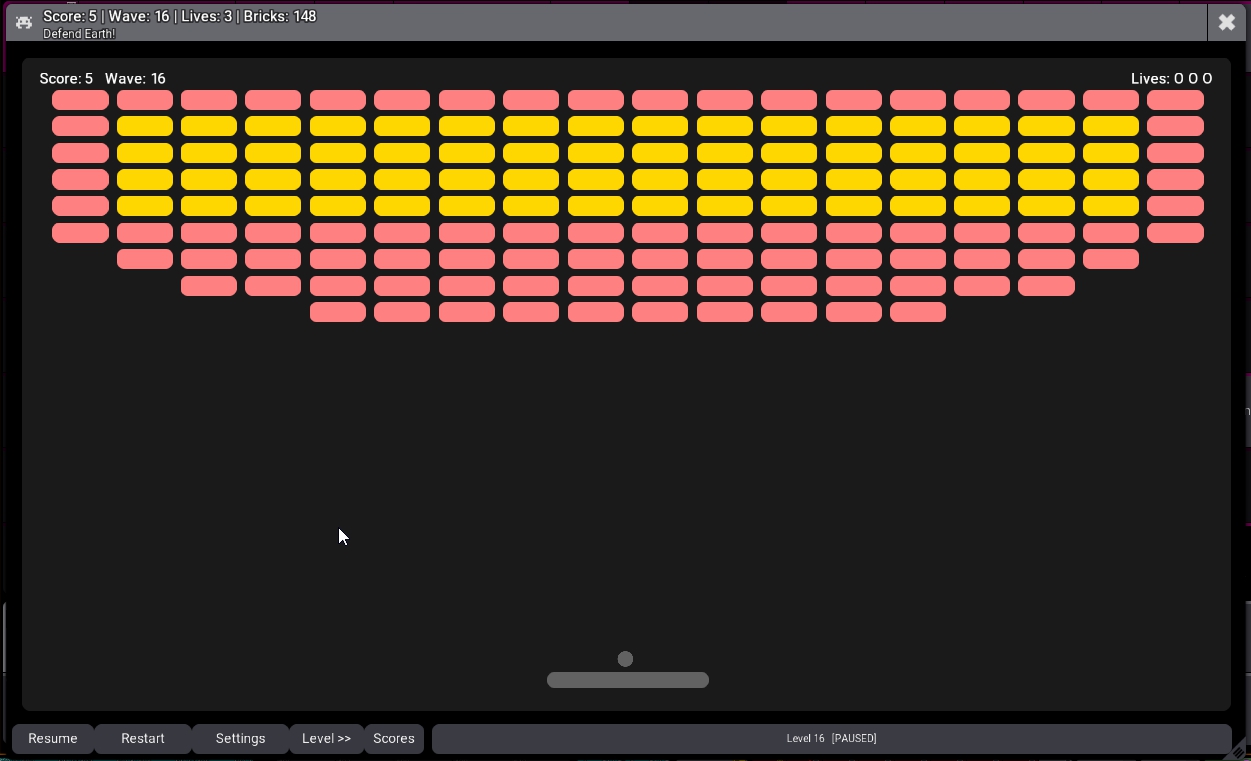Click the gray paddle bar
Viewport: 1251px width, 761px height.
point(627,680)
